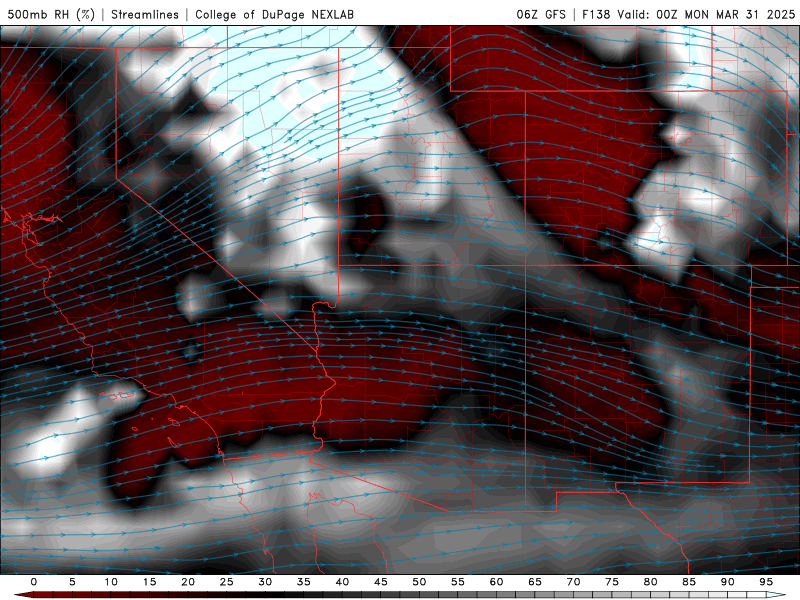Click the '0' color scale label

coord(34,582)
